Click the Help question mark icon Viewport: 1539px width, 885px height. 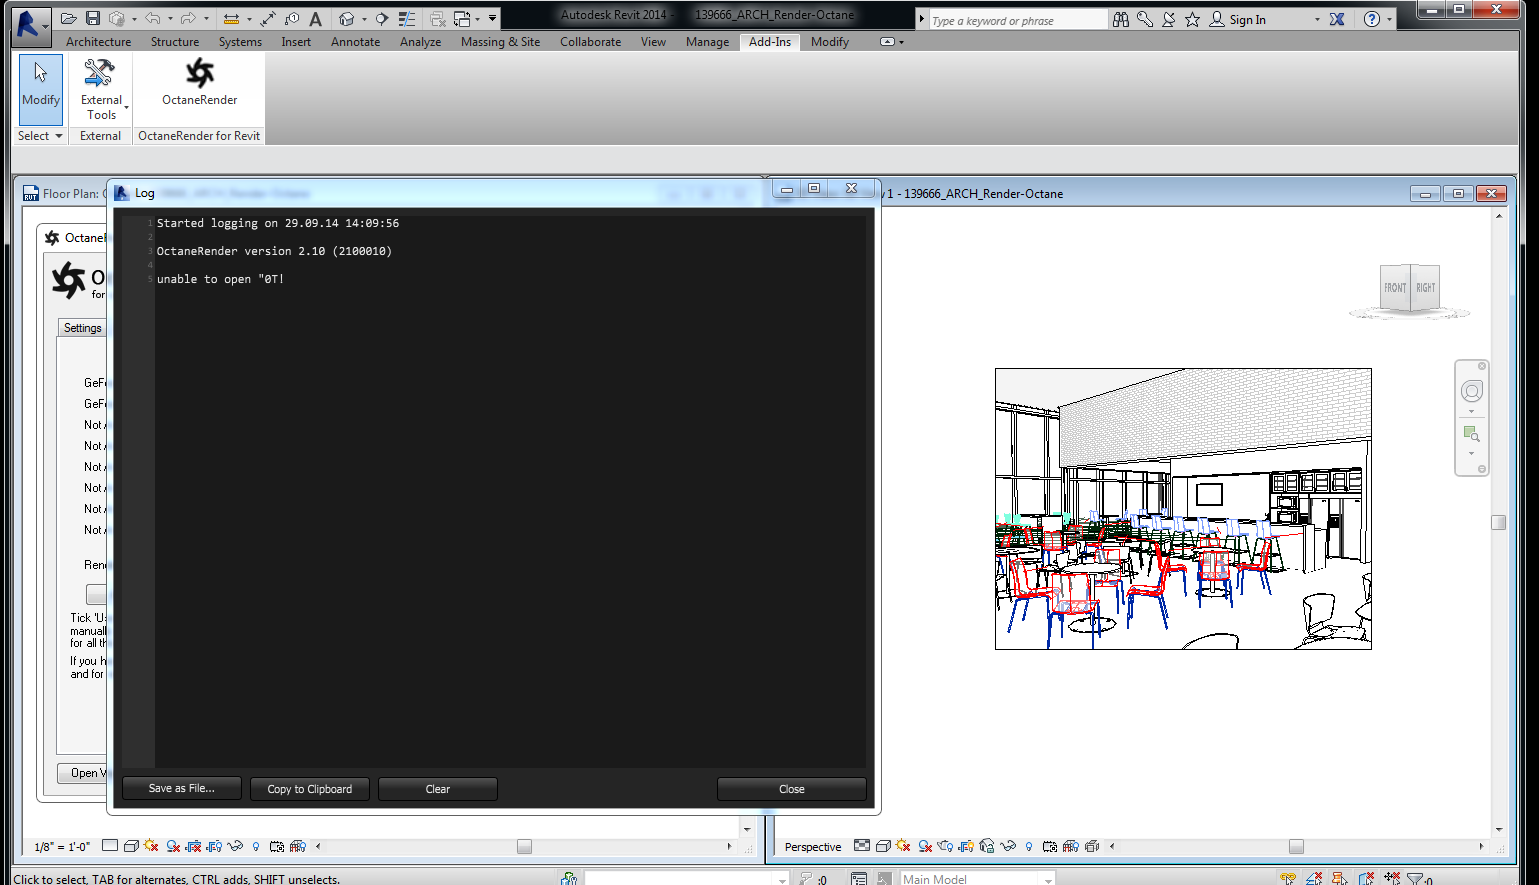[x=1372, y=19]
